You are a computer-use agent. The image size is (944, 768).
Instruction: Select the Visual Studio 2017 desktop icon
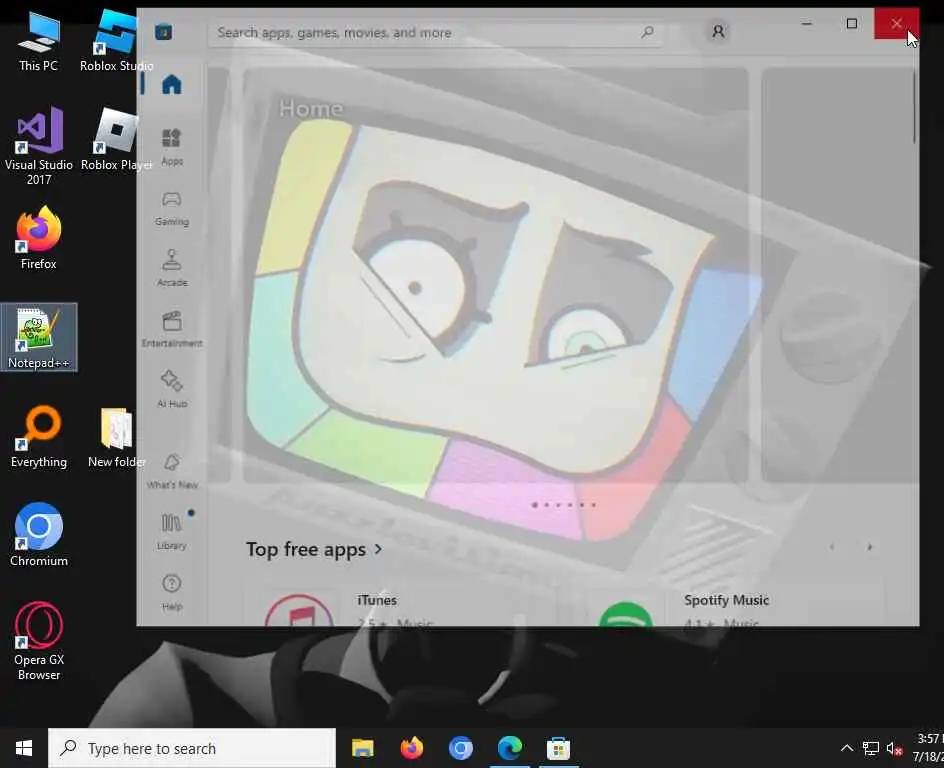[x=39, y=146]
